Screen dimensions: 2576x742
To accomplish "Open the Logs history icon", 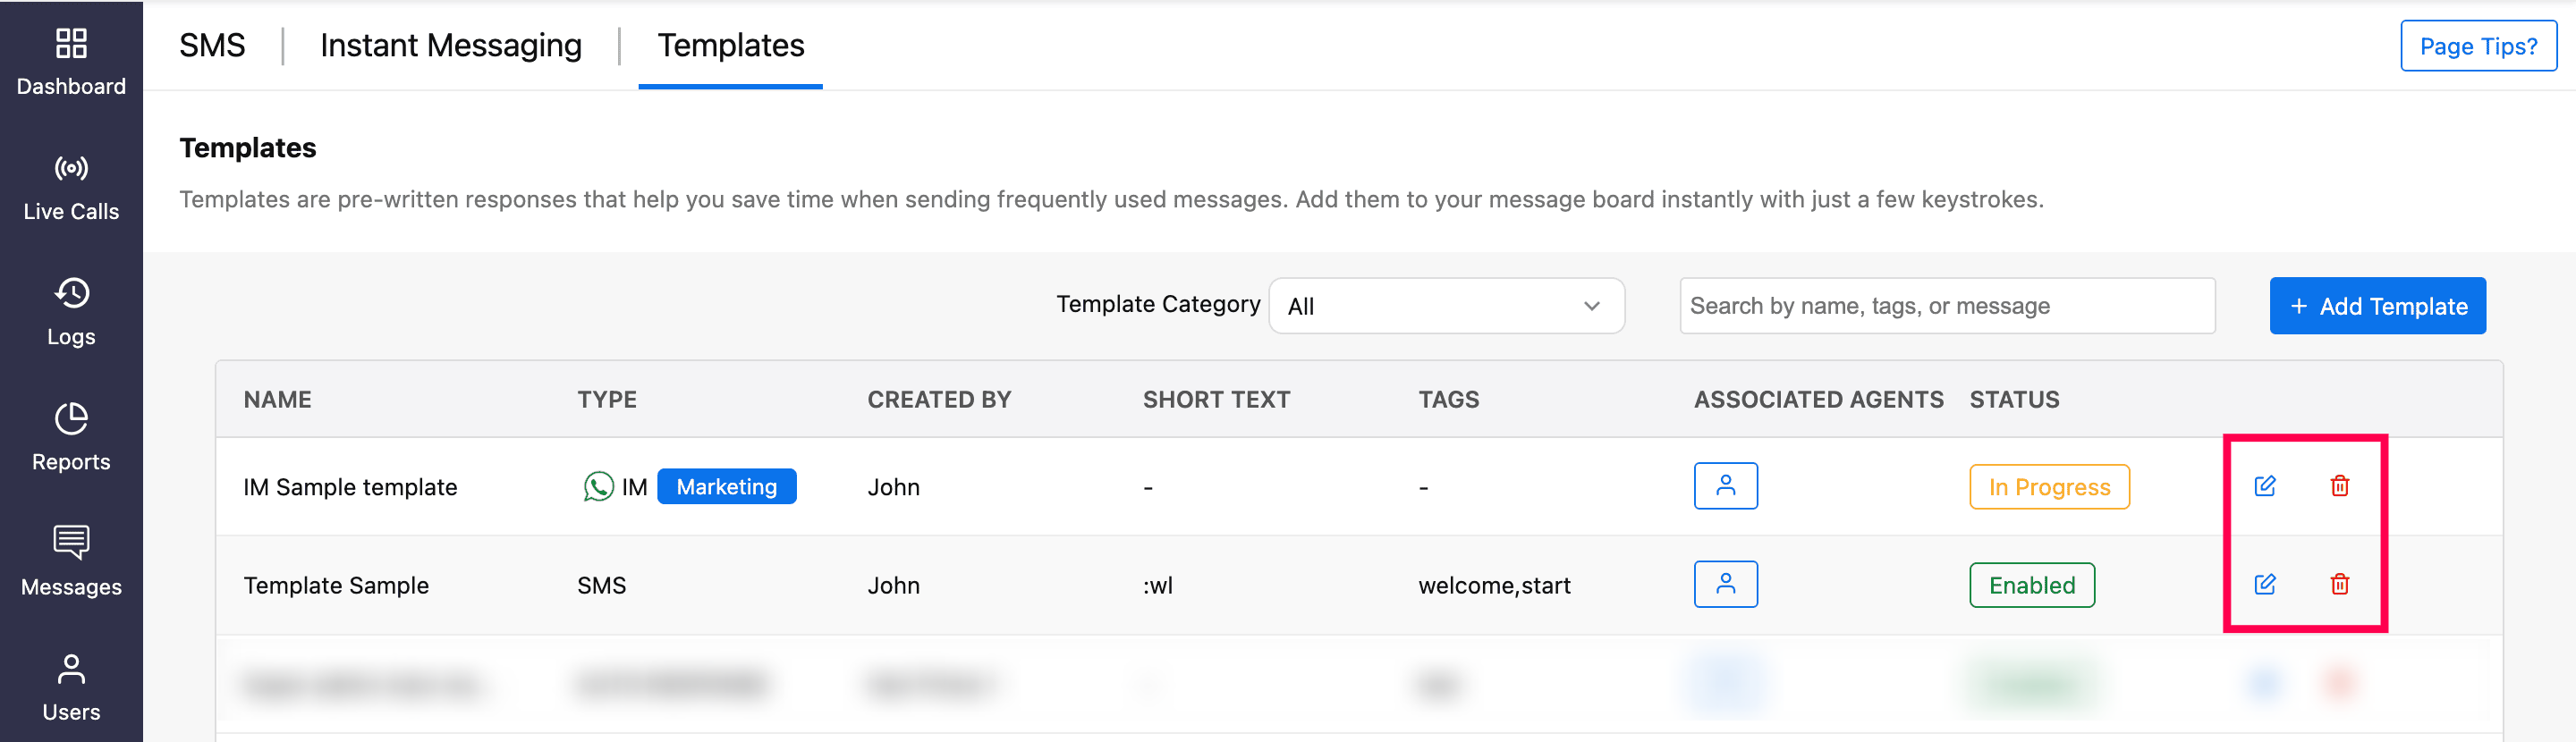I will tap(71, 293).
